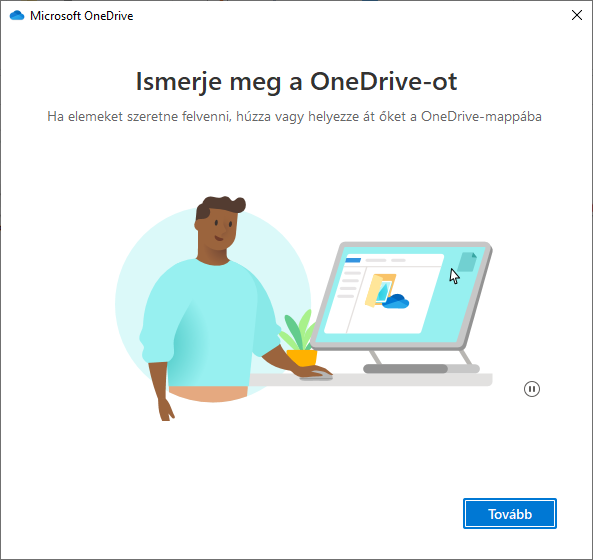593x560 pixels.
Task: Click the mouse pointer arrow in the illustration
Action: pos(454,276)
